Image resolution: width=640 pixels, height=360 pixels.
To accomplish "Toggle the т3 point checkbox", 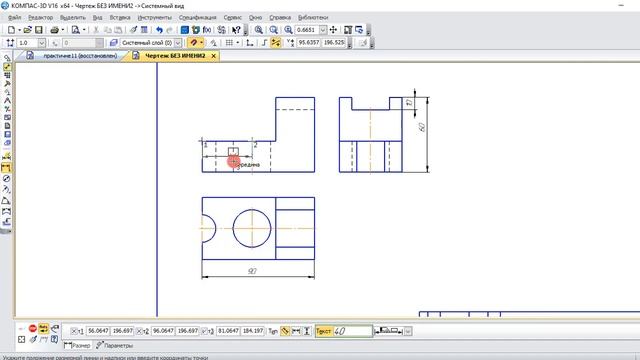I will tap(204, 331).
